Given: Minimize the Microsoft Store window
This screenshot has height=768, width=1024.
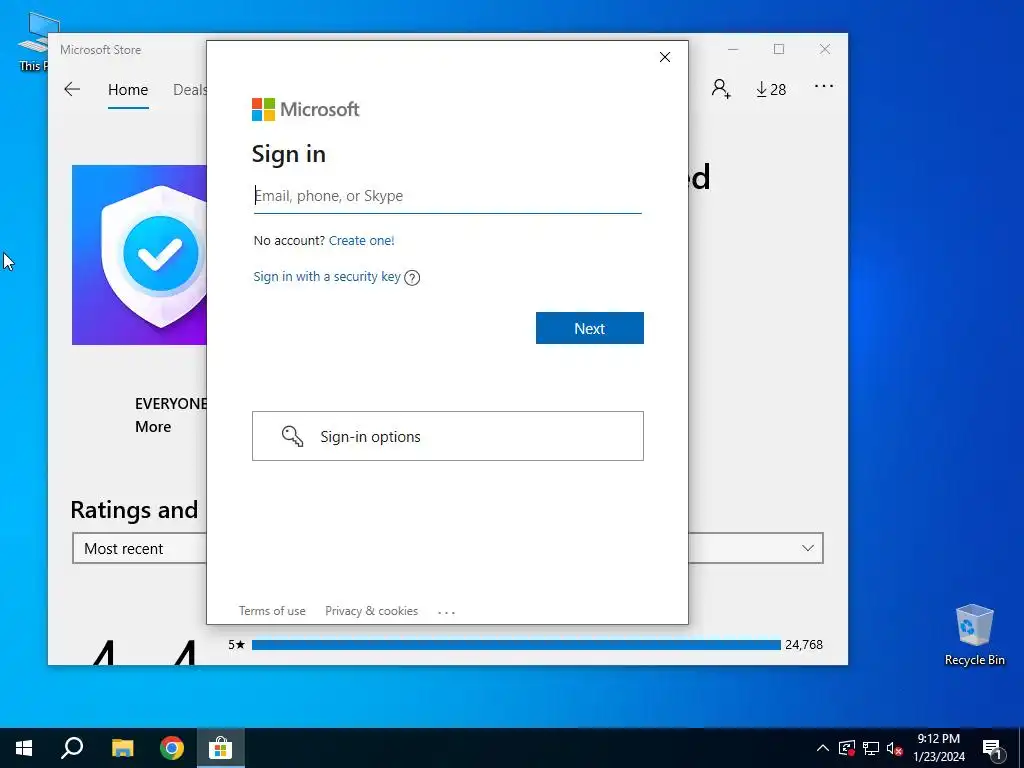Looking at the screenshot, I should point(733,50).
